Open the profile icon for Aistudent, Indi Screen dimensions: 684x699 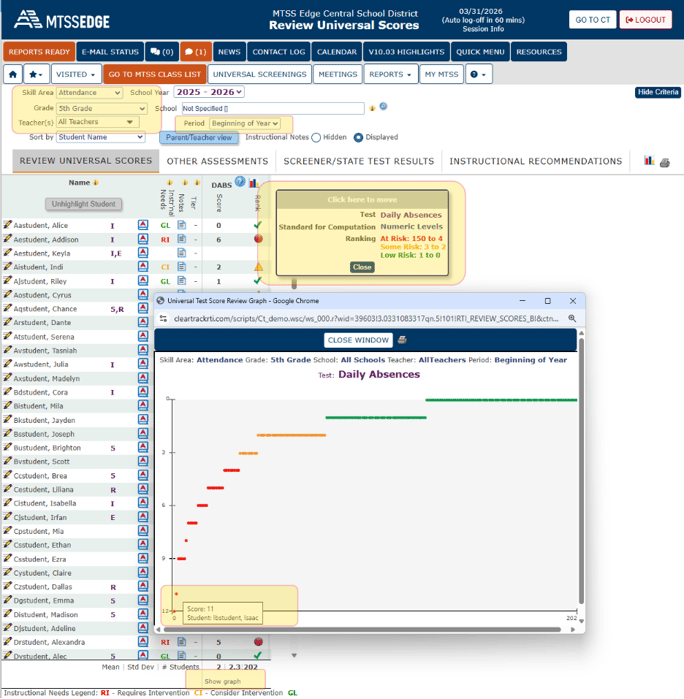point(143,268)
